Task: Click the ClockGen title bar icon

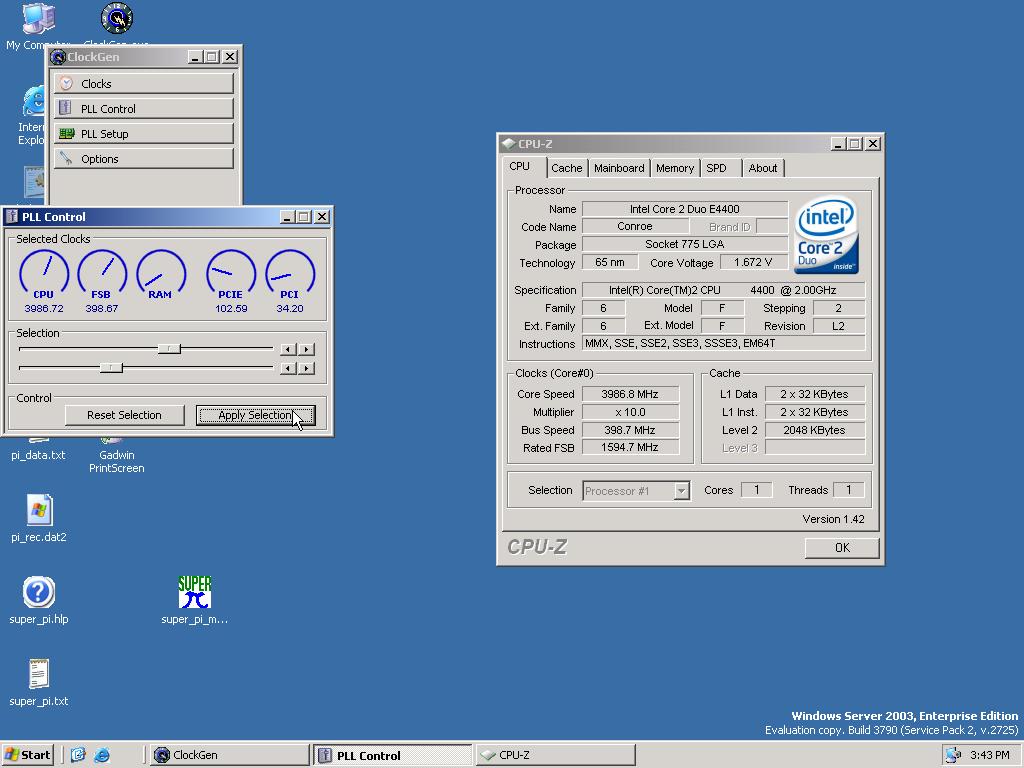Action: [x=57, y=57]
